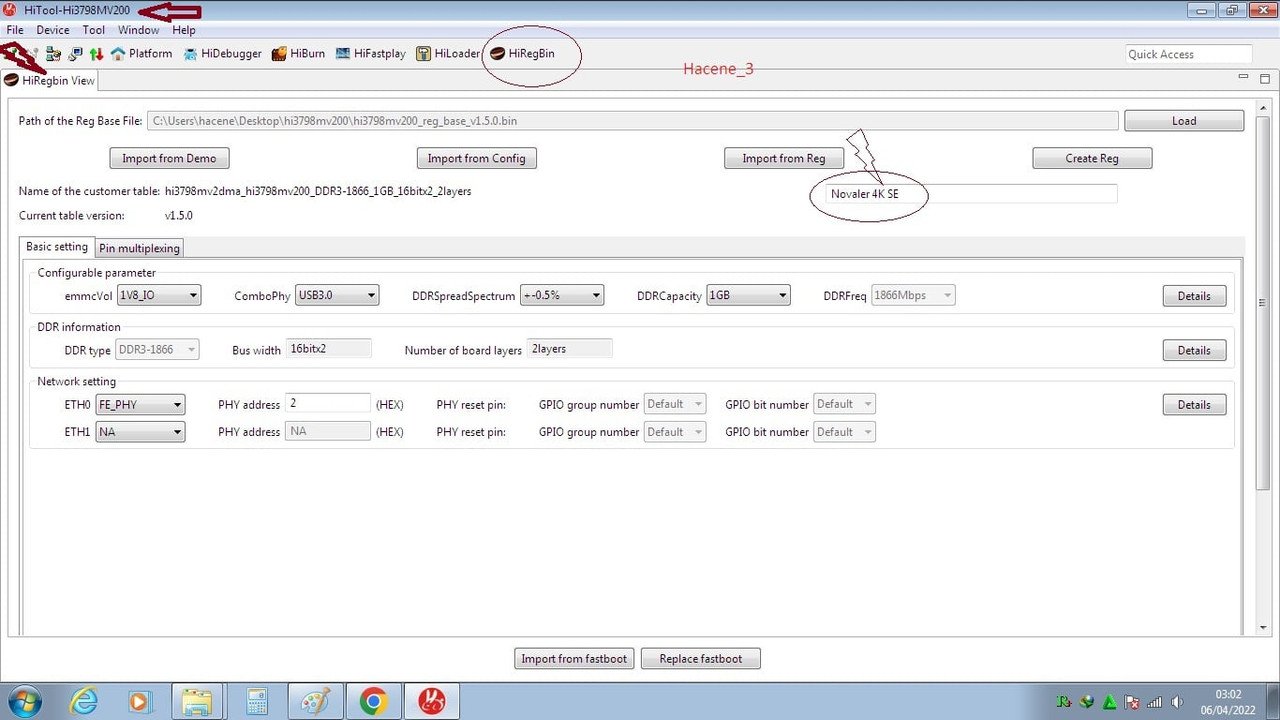Viewport: 1280px width, 720px height.
Task: Click the ETH0 PHY address field
Action: pyautogui.click(x=328, y=404)
